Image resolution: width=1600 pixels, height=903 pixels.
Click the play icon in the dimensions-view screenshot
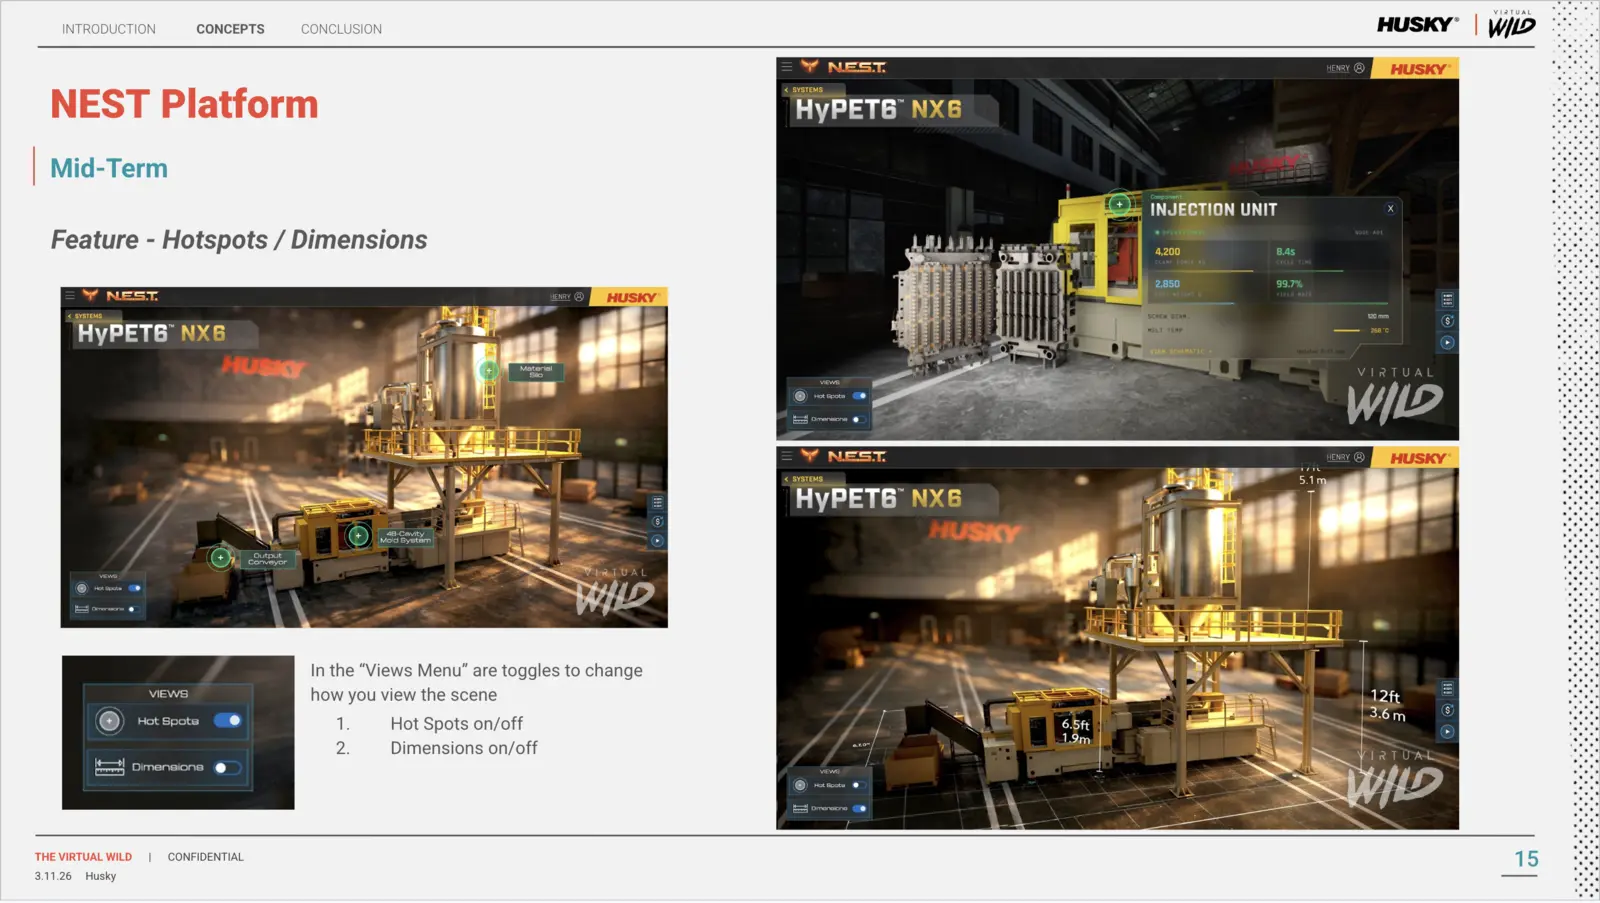click(x=1447, y=731)
